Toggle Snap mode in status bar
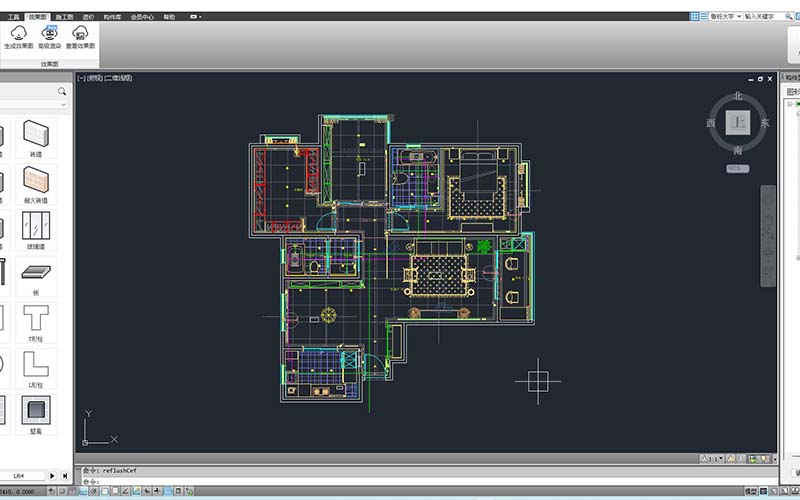Screen dimensions: 800x500 pos(62,491)
